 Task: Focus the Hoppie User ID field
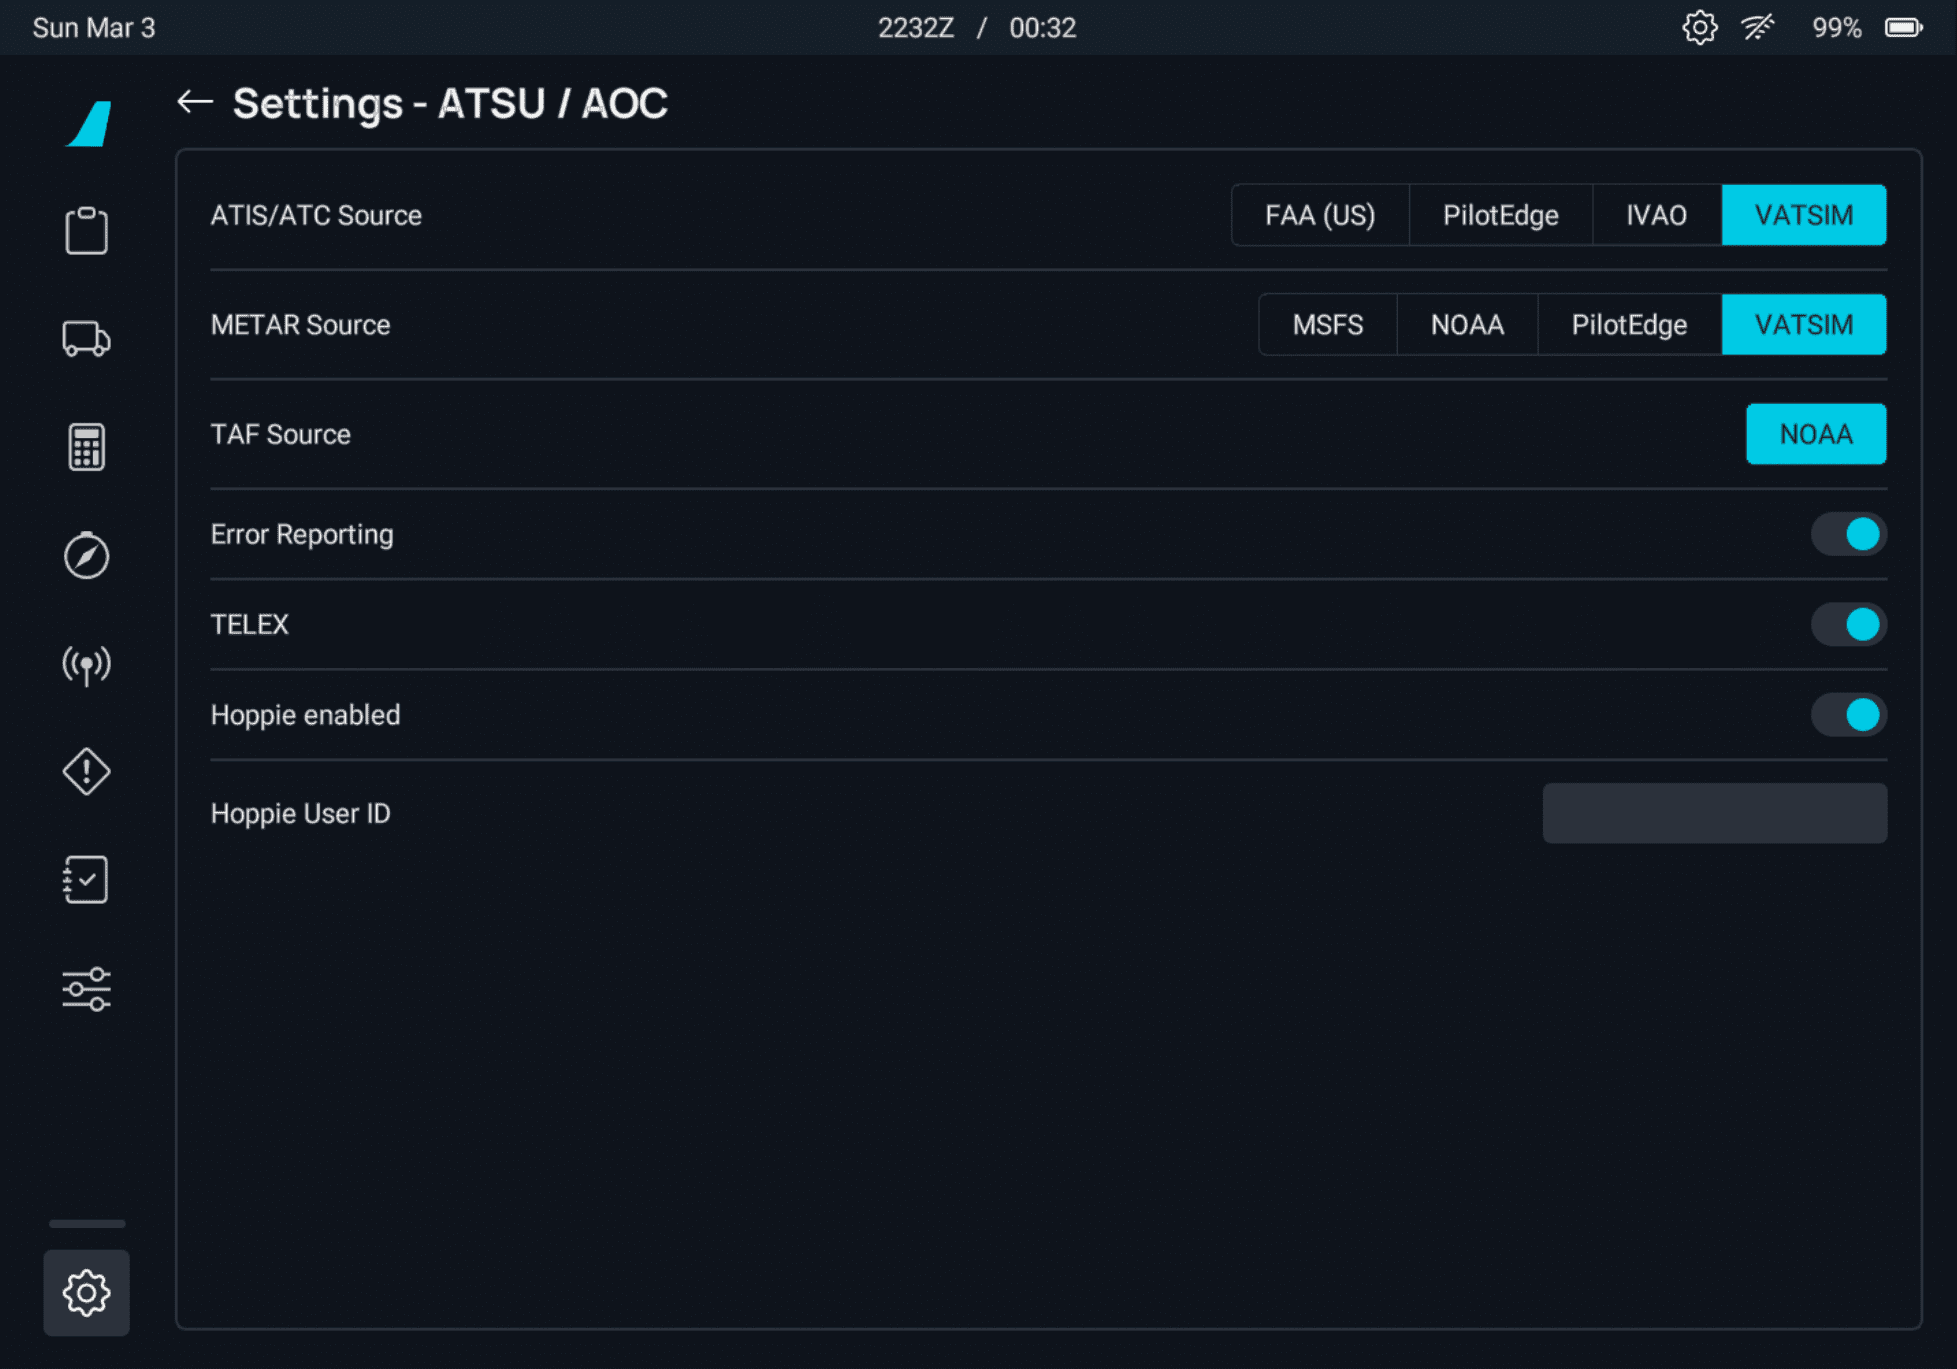pos(1714,813)
